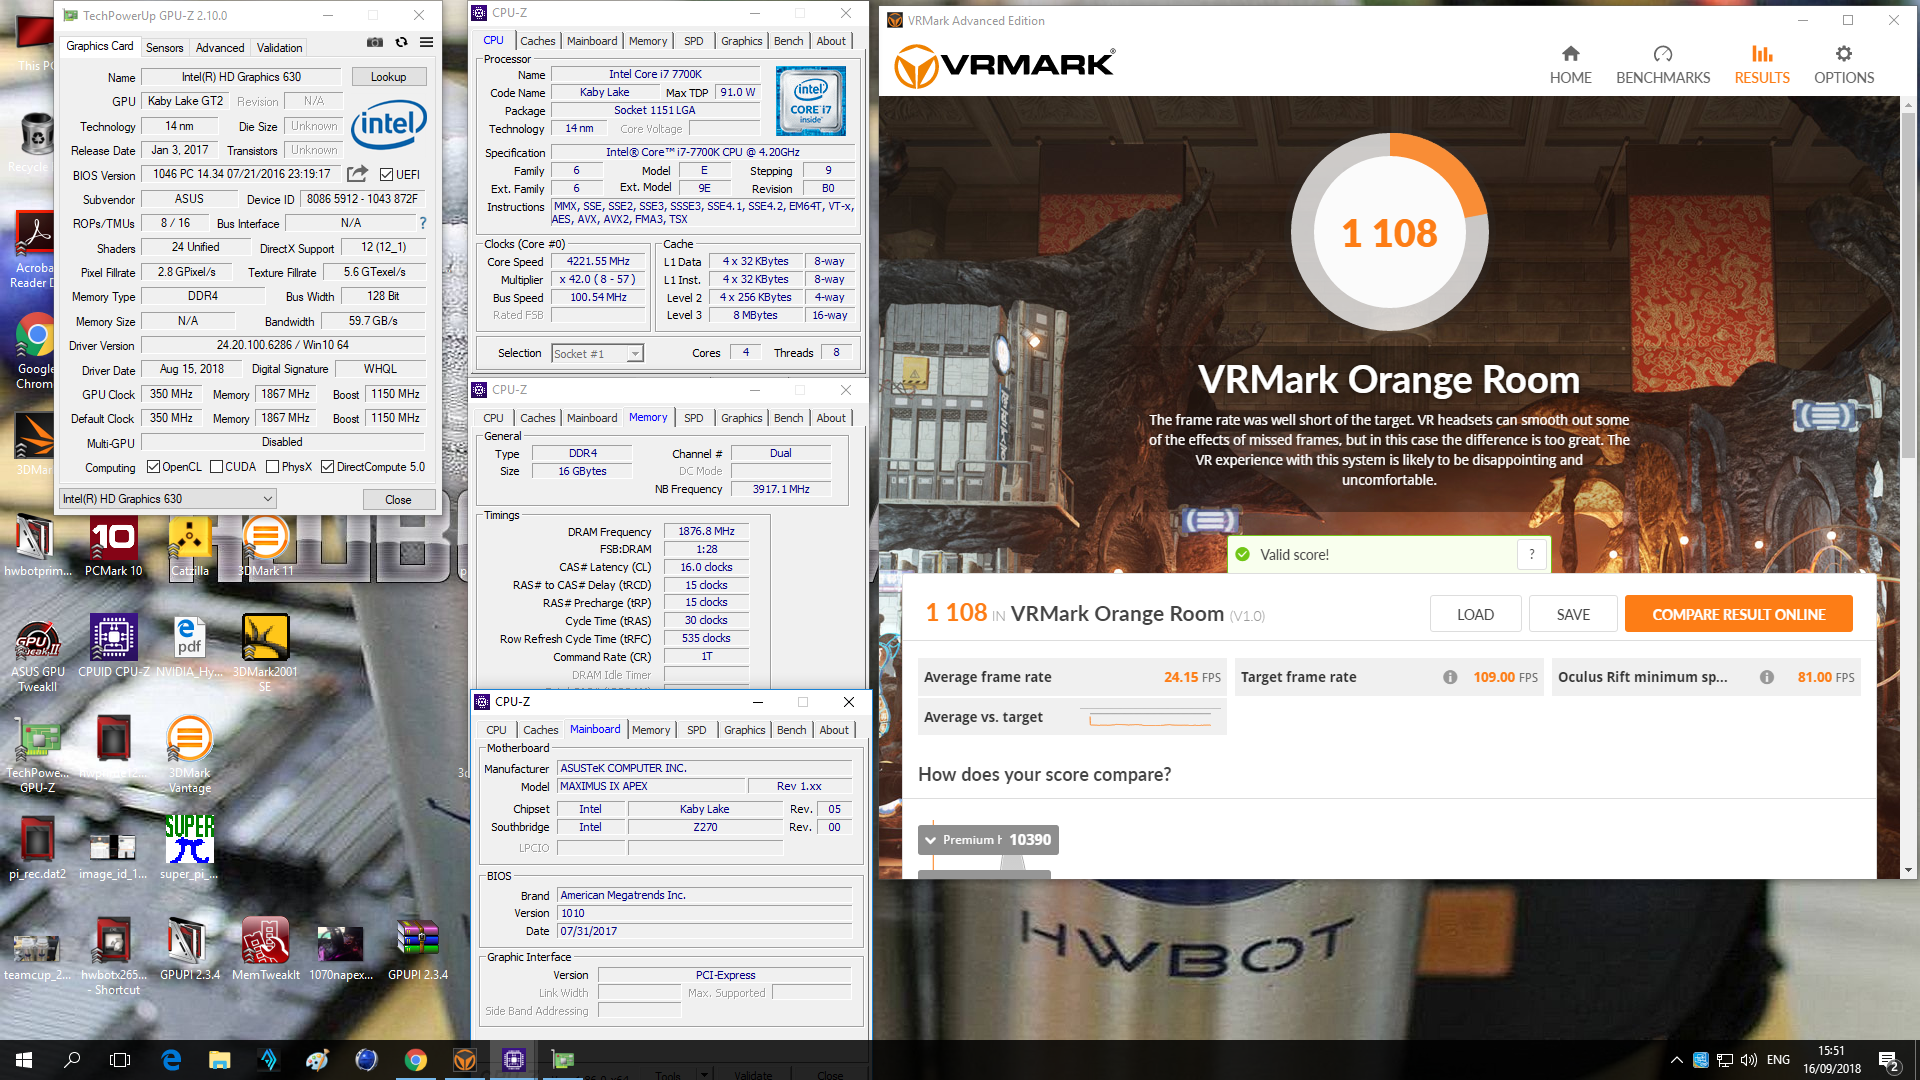Image resolution: width=1920 pixels, height=1080 pixels.
Task: Open GPU-Z hamburger menu icon
Action: (426, 43)
